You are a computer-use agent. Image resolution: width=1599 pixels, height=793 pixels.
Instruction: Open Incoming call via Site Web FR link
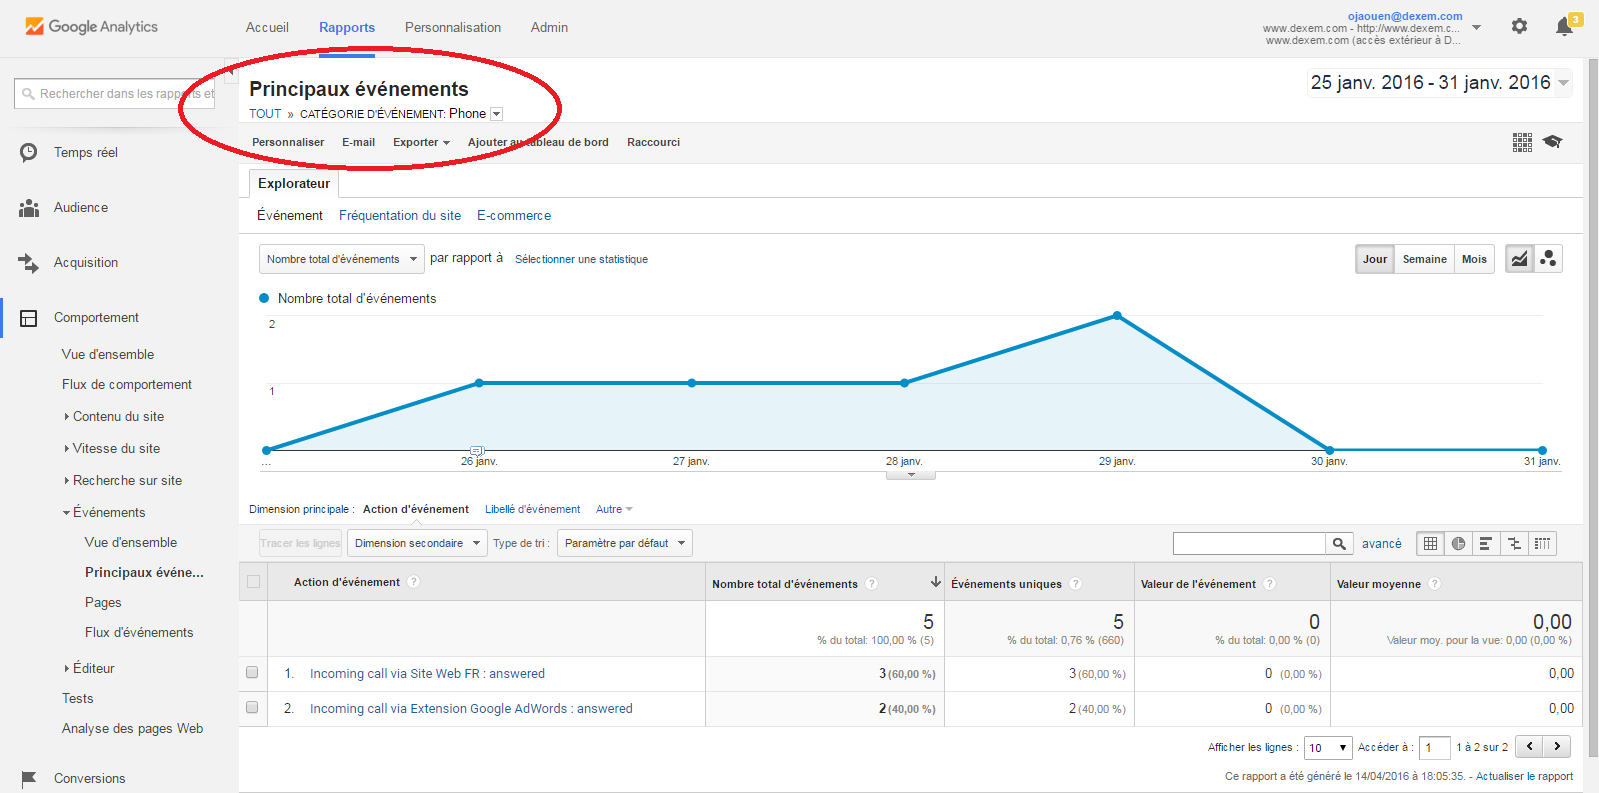coord(427,673)
